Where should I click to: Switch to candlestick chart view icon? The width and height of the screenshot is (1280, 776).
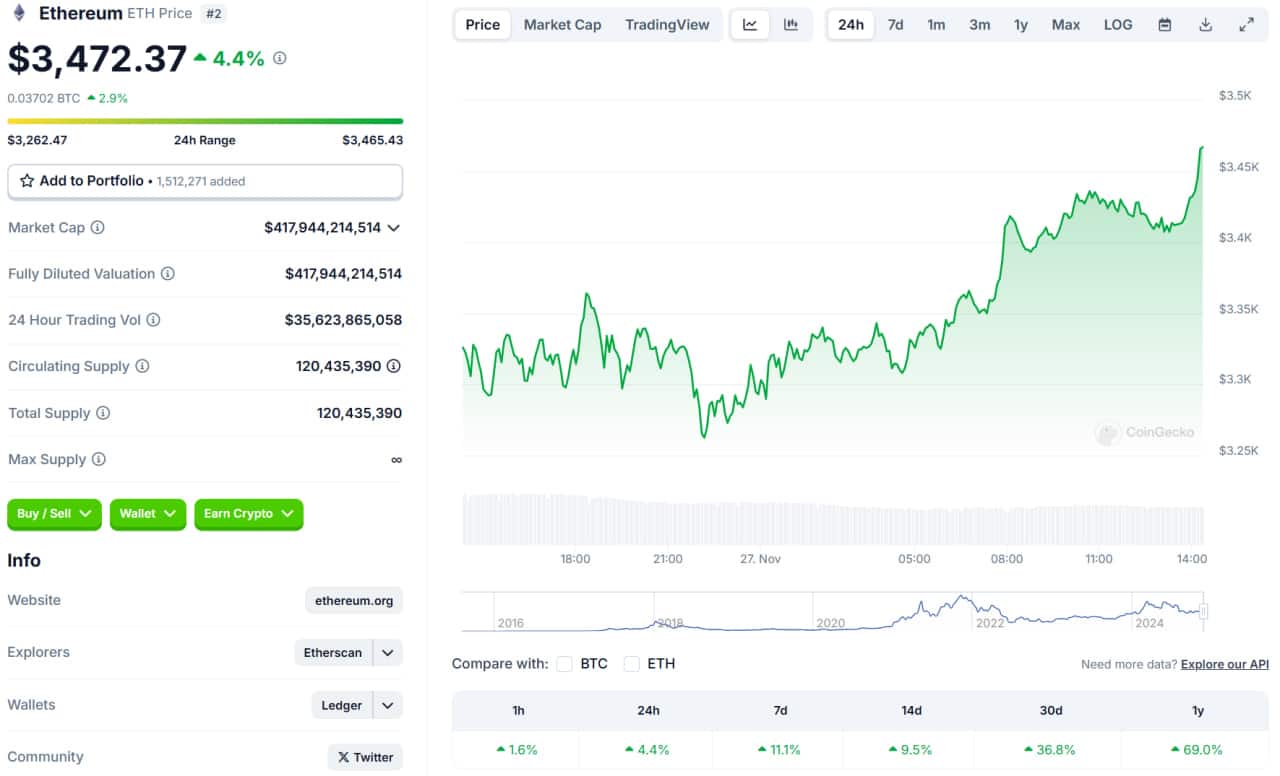coord(791,25)
